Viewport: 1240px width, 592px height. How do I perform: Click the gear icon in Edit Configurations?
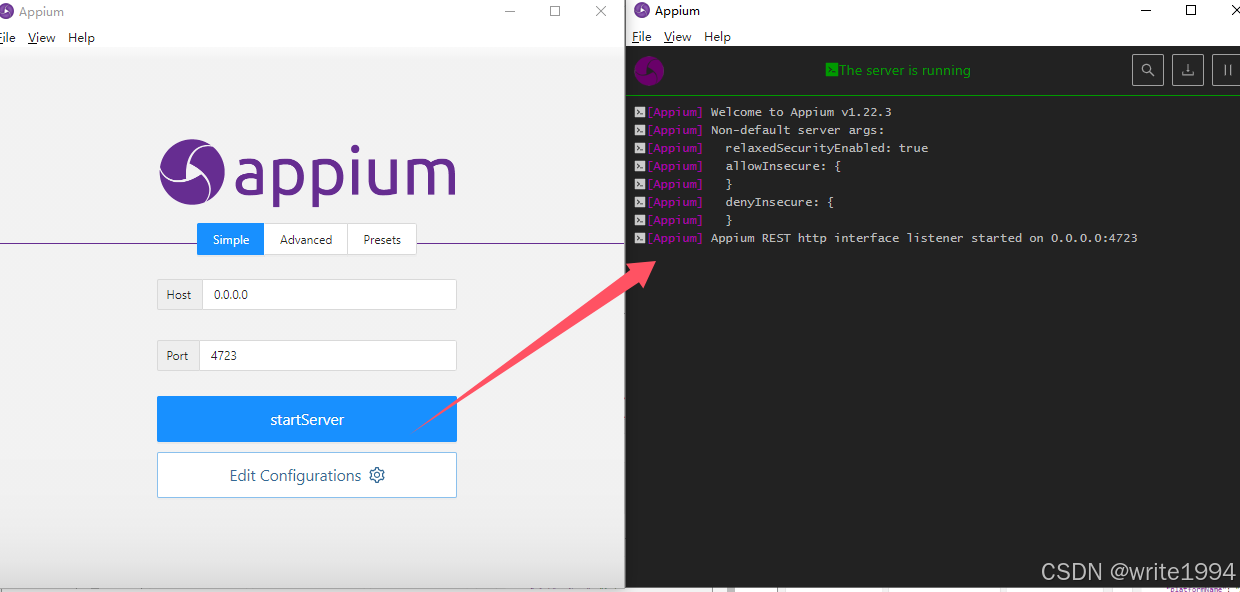point(377,475)
